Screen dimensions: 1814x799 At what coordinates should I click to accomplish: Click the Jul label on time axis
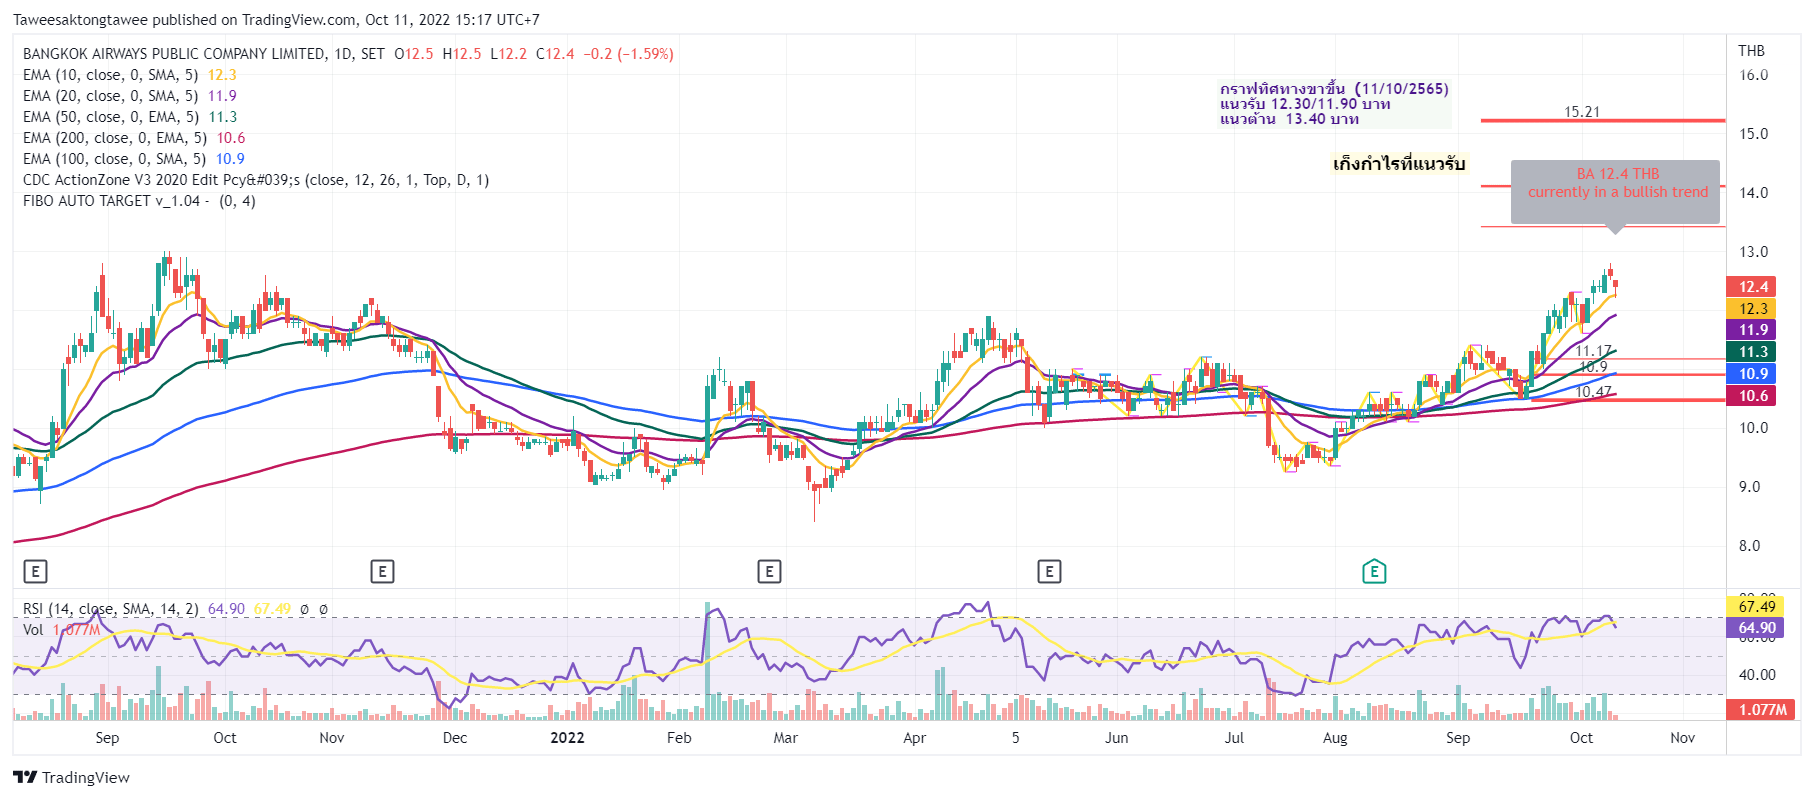[x=1234, y=738]
